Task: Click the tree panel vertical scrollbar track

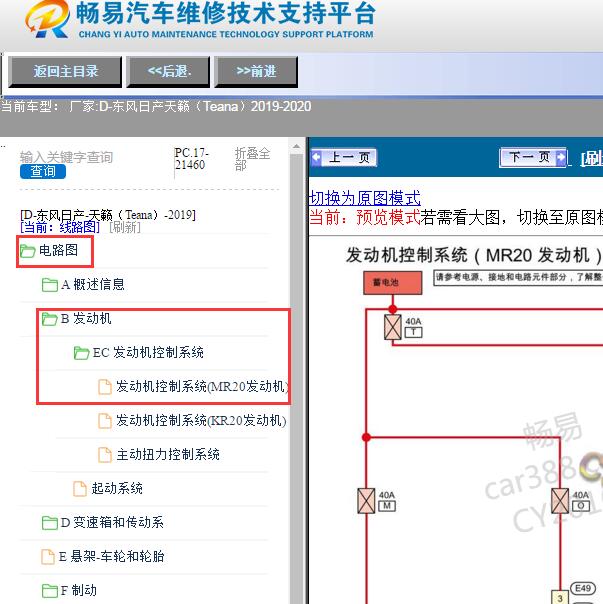Action: 296,379
